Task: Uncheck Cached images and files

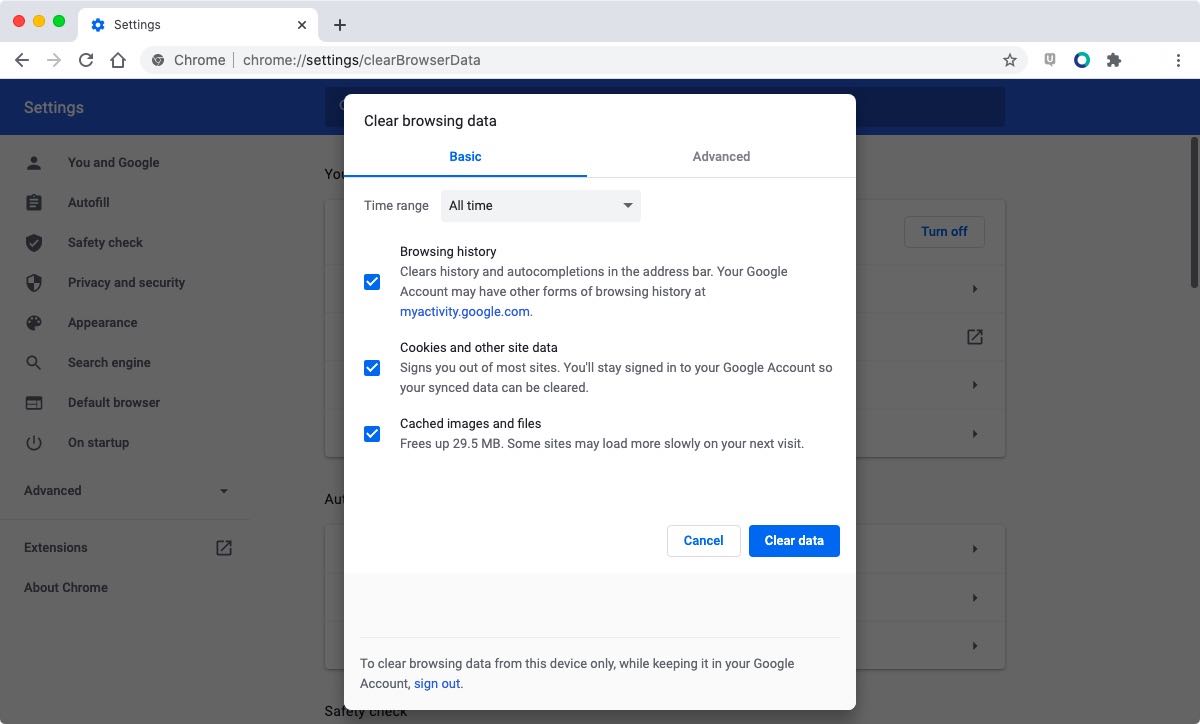Action: click(372, 433)
